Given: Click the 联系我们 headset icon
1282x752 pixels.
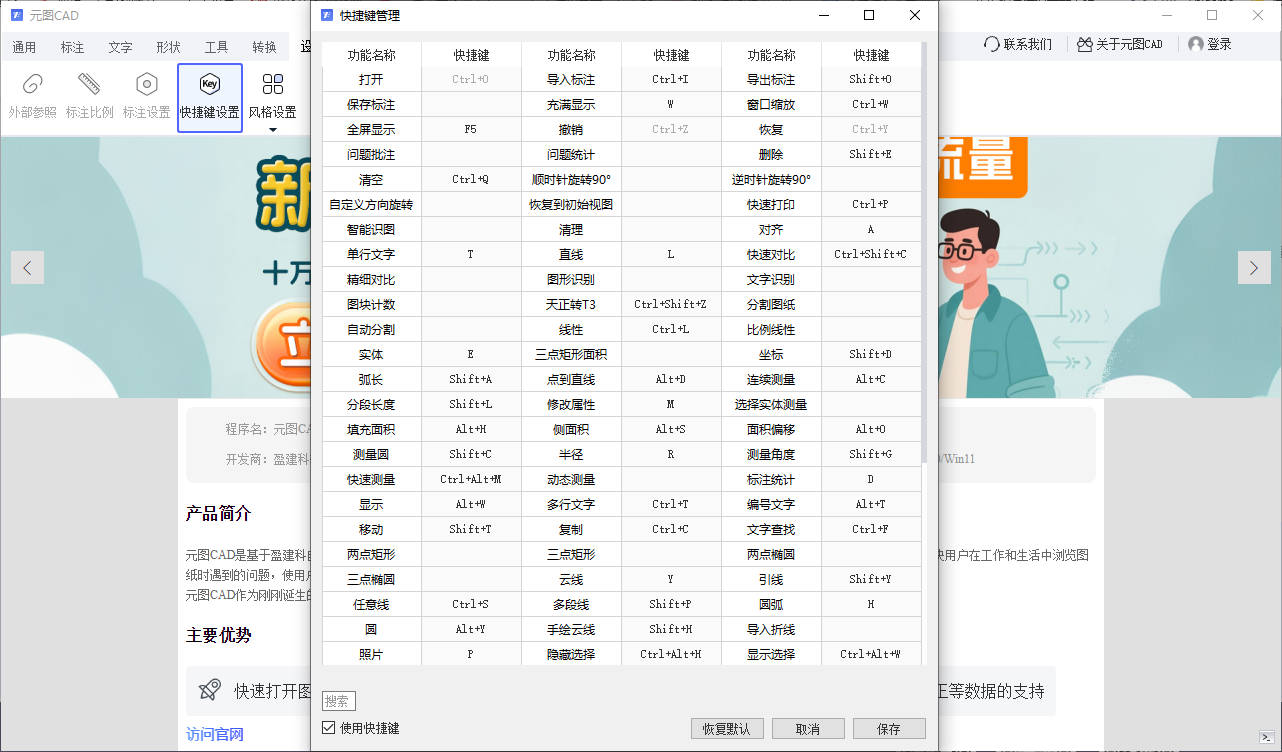Looking at the screenshot, I should pyautogui.click(x=991, y=44).
